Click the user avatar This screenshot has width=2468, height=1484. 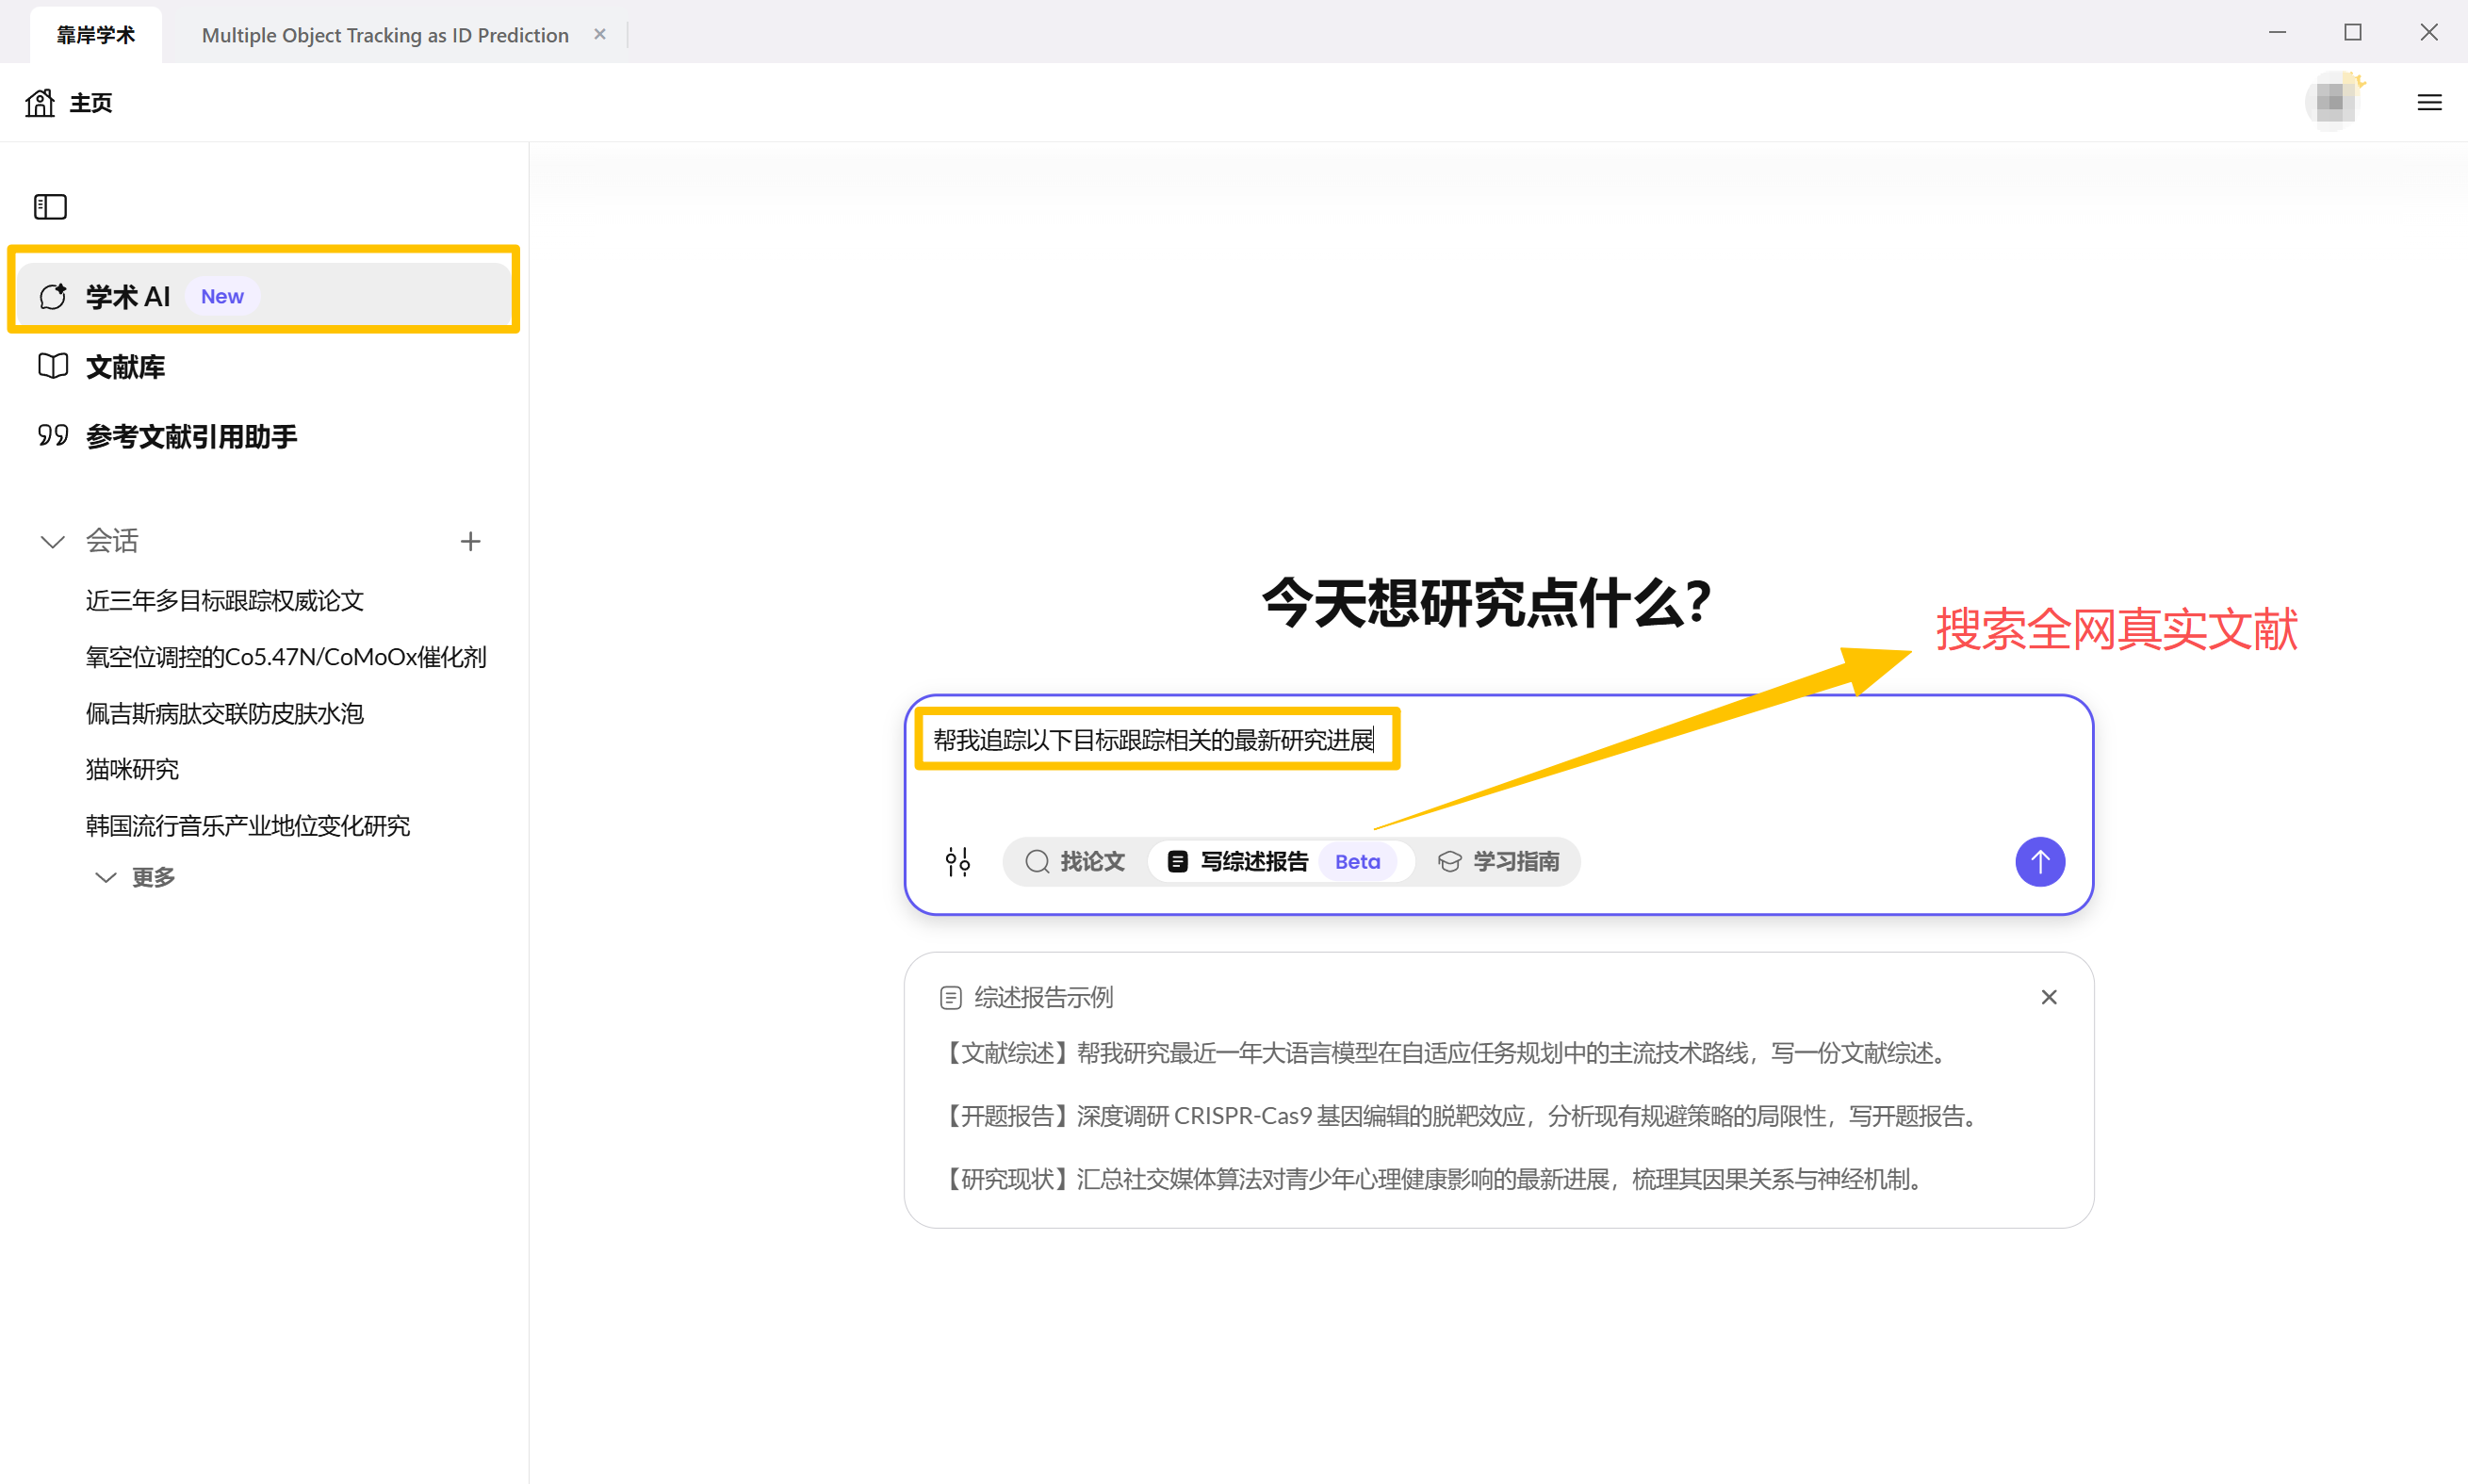(2334, 101)
